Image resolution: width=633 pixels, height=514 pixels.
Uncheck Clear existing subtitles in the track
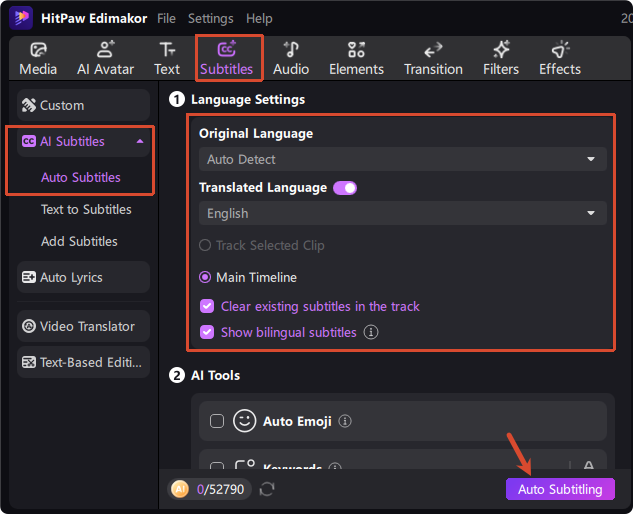click(x=207, y=306)
